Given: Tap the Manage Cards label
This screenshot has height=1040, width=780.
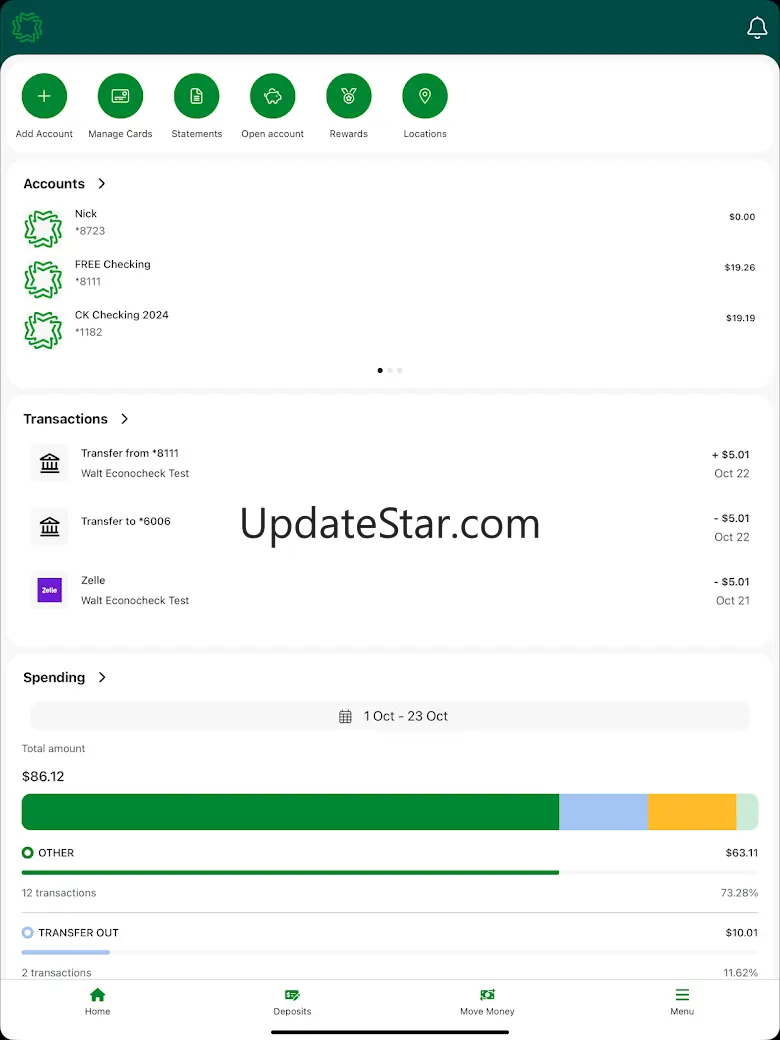Looking at the screenshot, I should pos(120,134).
